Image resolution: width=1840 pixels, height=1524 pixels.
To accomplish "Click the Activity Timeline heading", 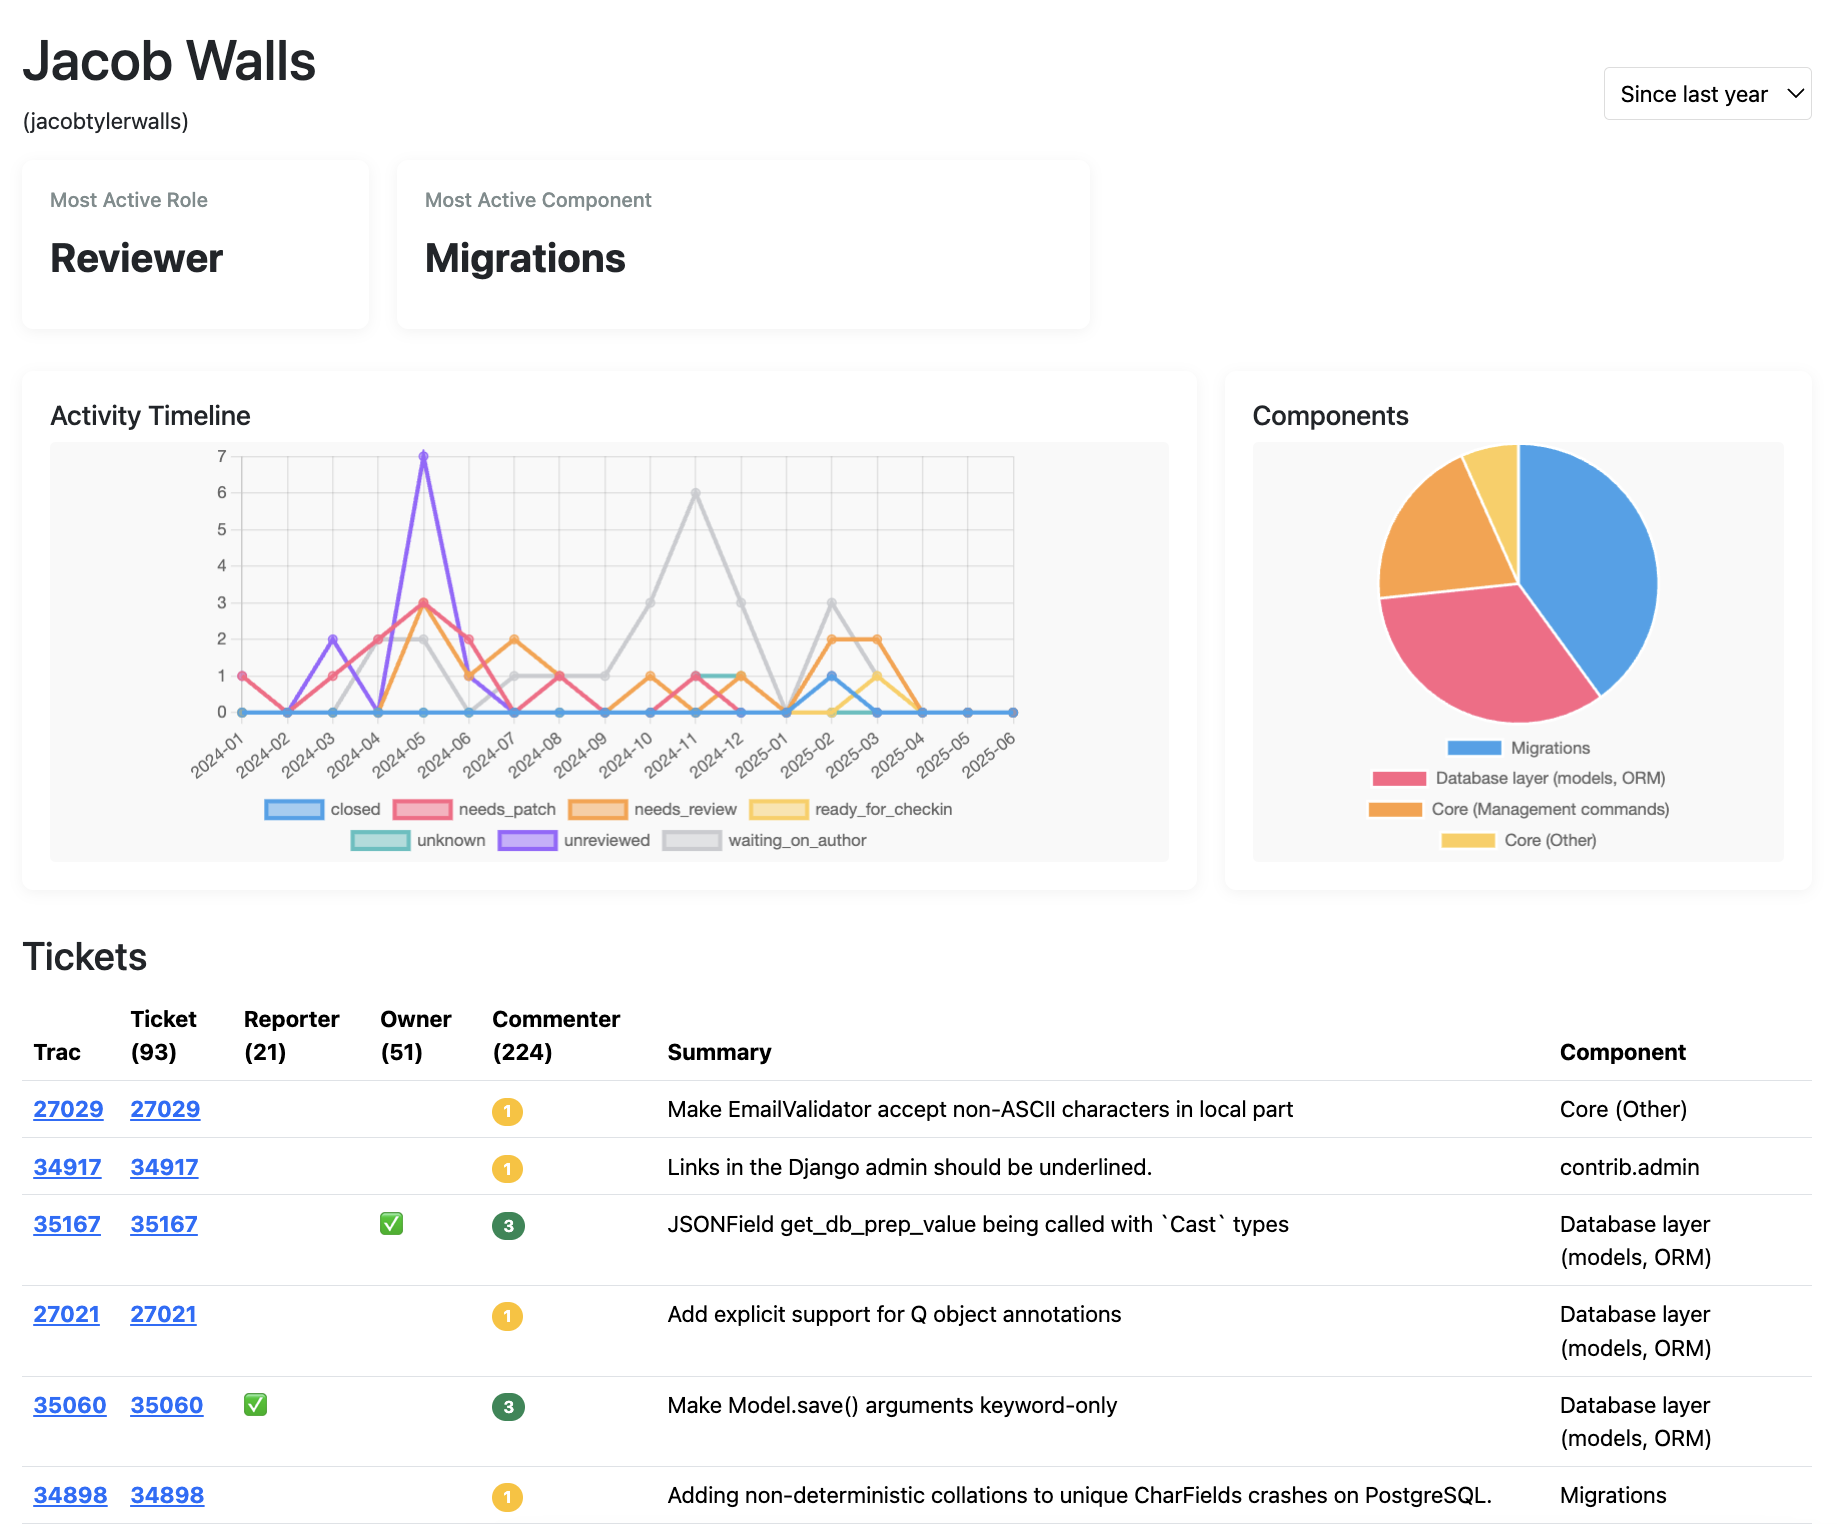I will click(x=150, y=416).
